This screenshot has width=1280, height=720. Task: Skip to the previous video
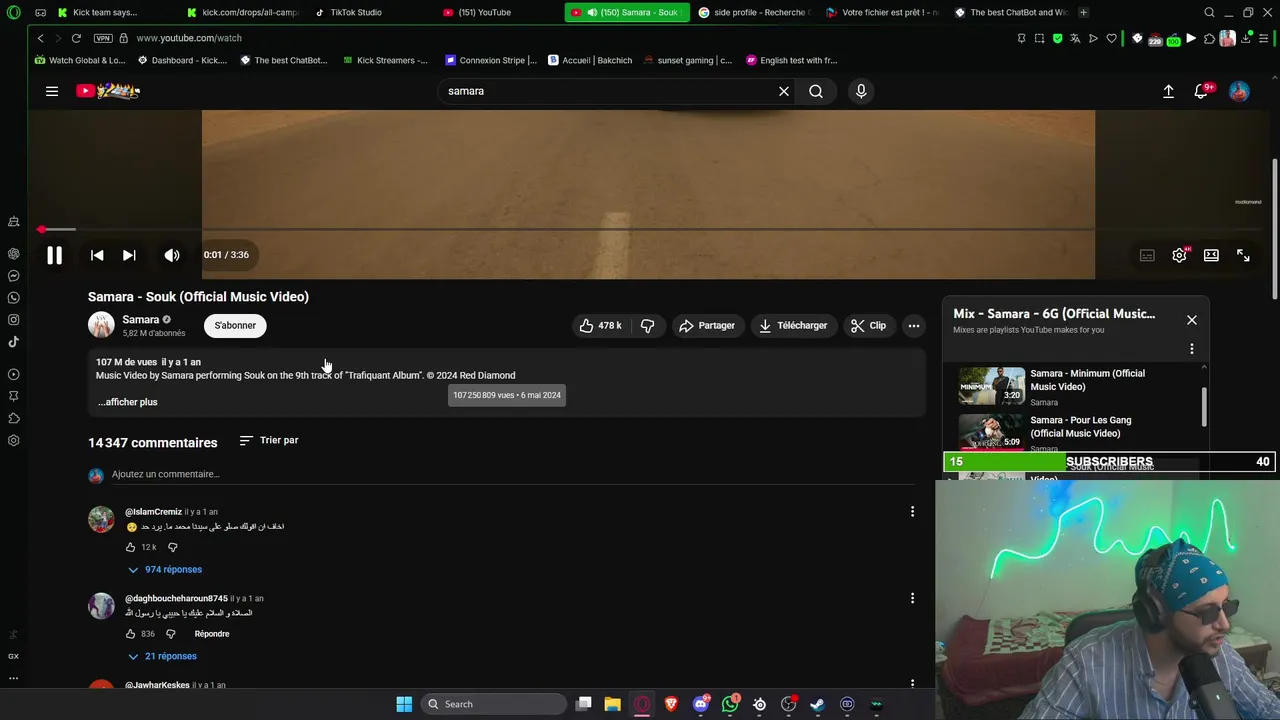pyautogui.click(x=97, y=255)
